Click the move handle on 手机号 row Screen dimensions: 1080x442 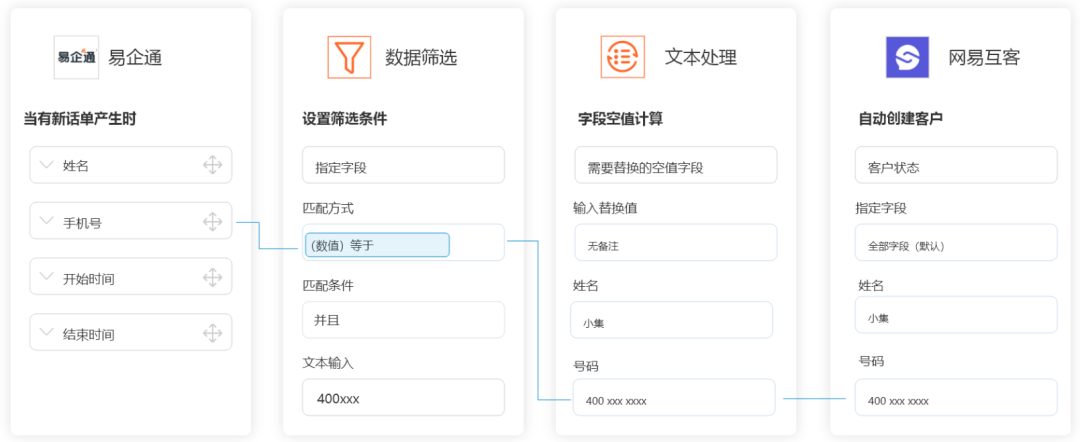point(212,221)
